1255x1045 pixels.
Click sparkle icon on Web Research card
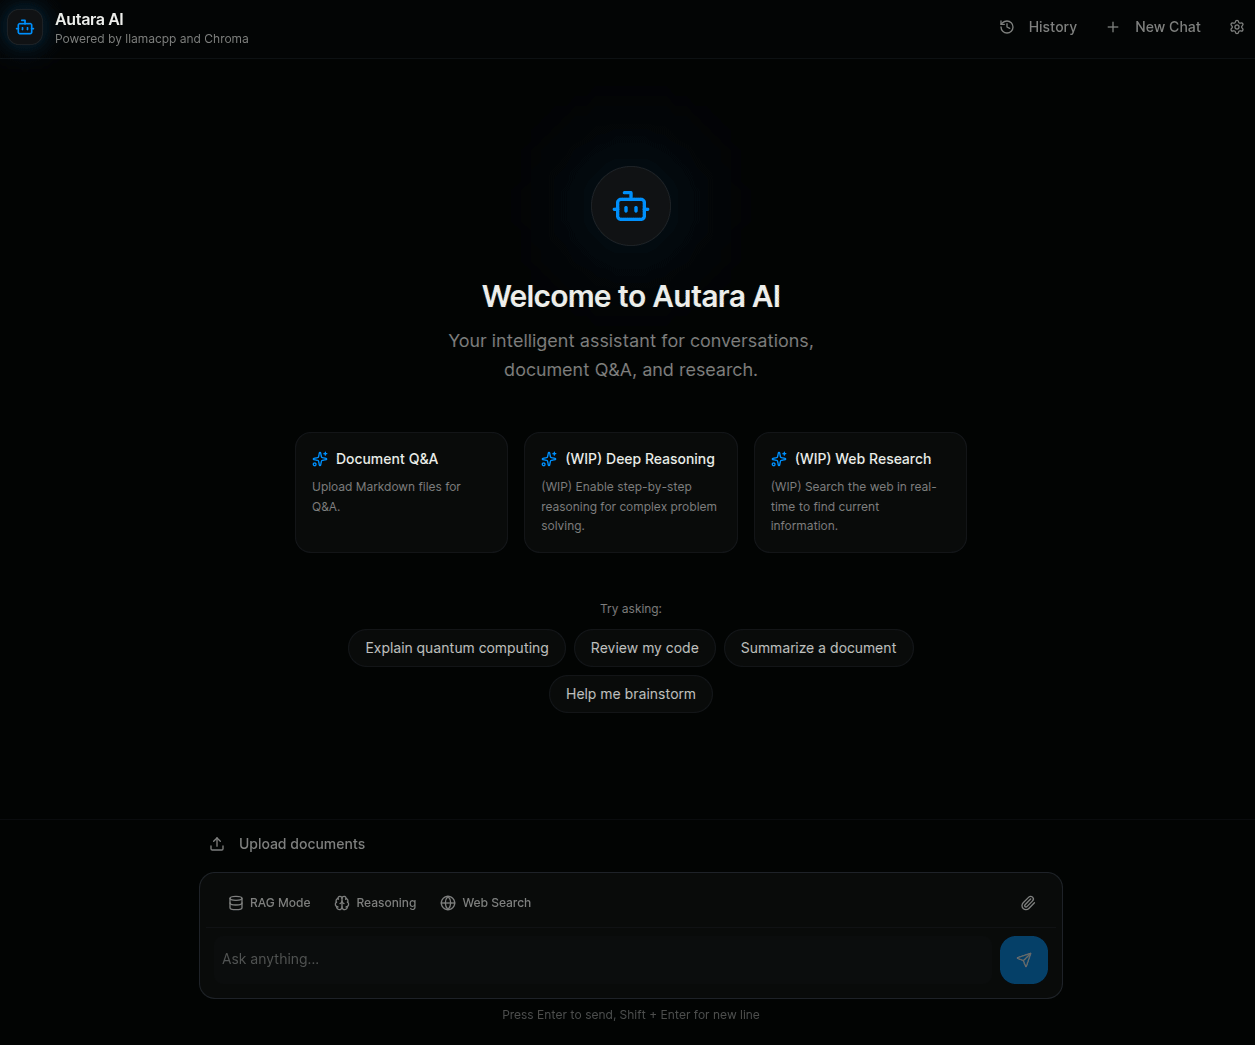(779, 459)
